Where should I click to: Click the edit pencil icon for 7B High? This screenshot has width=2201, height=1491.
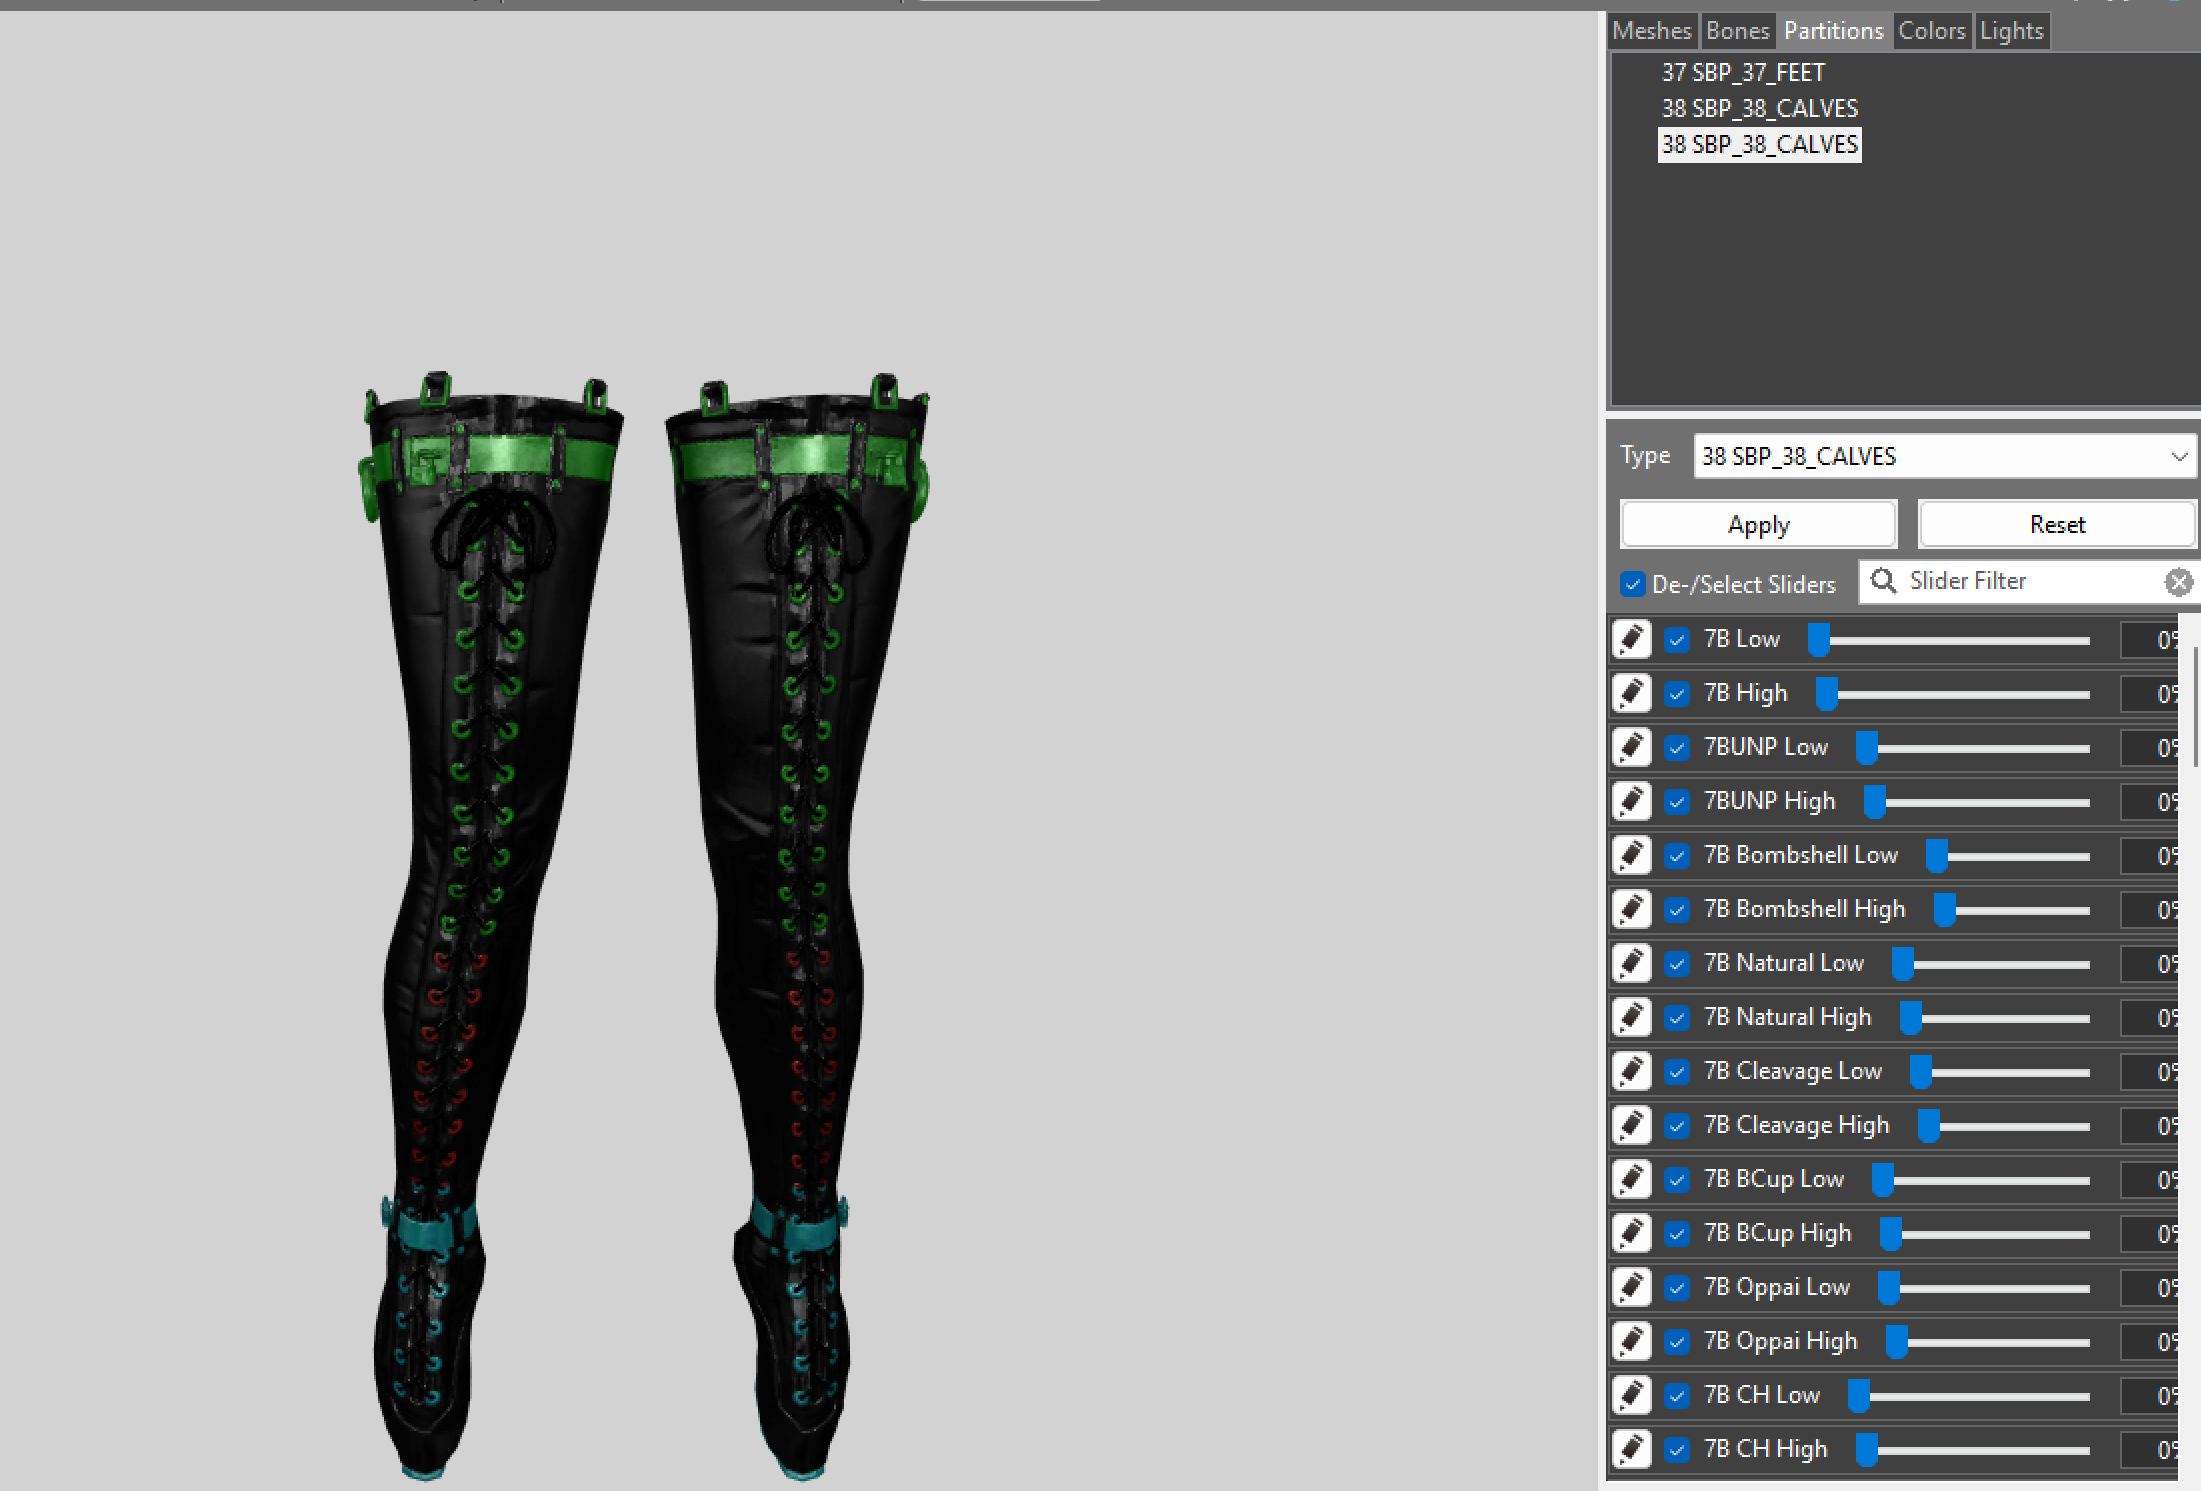click(x=1631, y=693)
